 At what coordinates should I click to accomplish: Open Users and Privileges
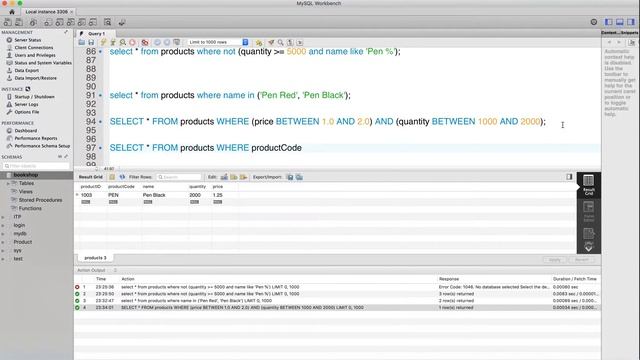click(x=35, y=55)
